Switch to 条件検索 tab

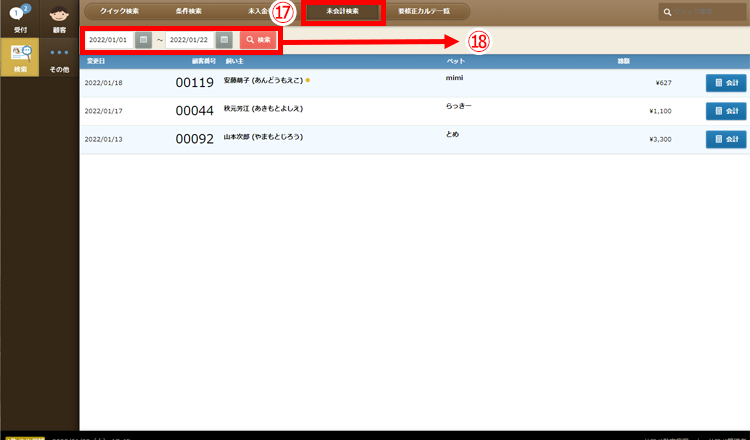coord(188,11)
